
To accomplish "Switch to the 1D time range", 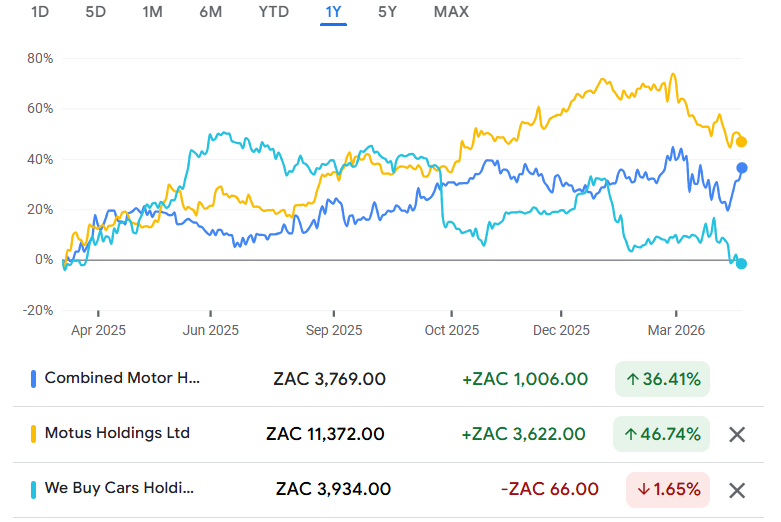I will point(40,12).
